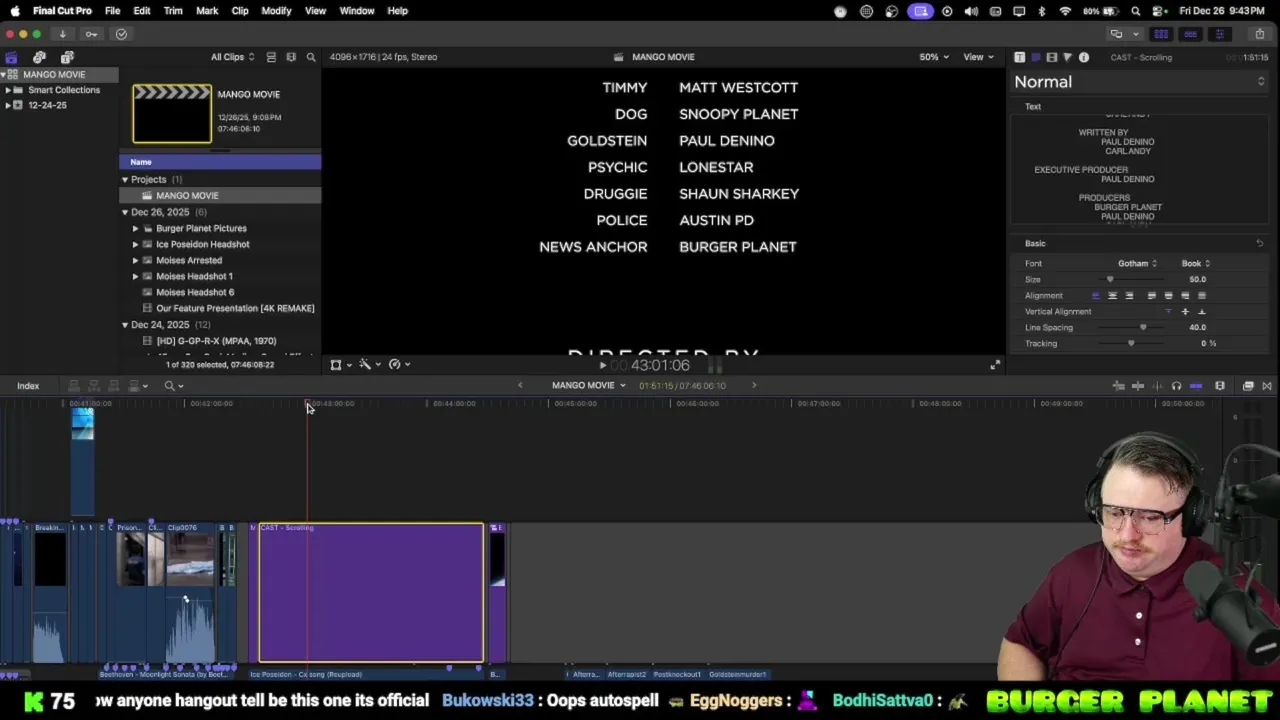Screen dimensions: 1280x720
Task: Reset the Basic section parameters
Action: (1259, 243)
